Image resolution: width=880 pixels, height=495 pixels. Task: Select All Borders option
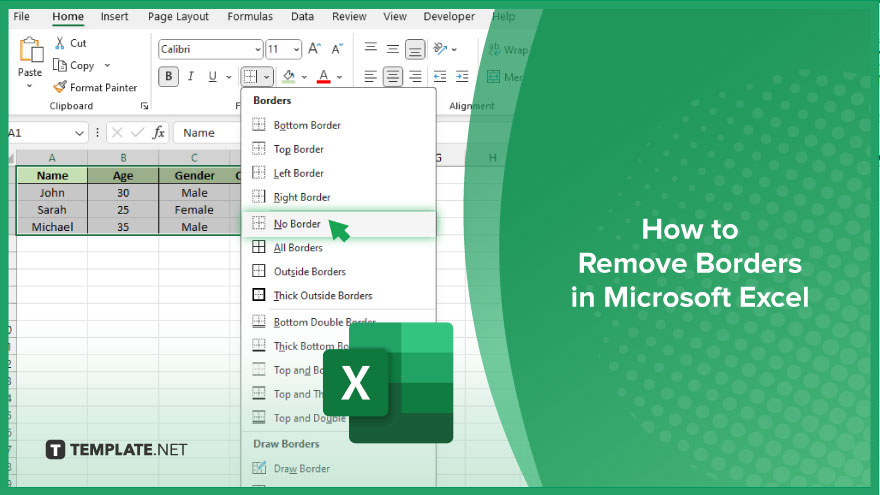[338, 248]
